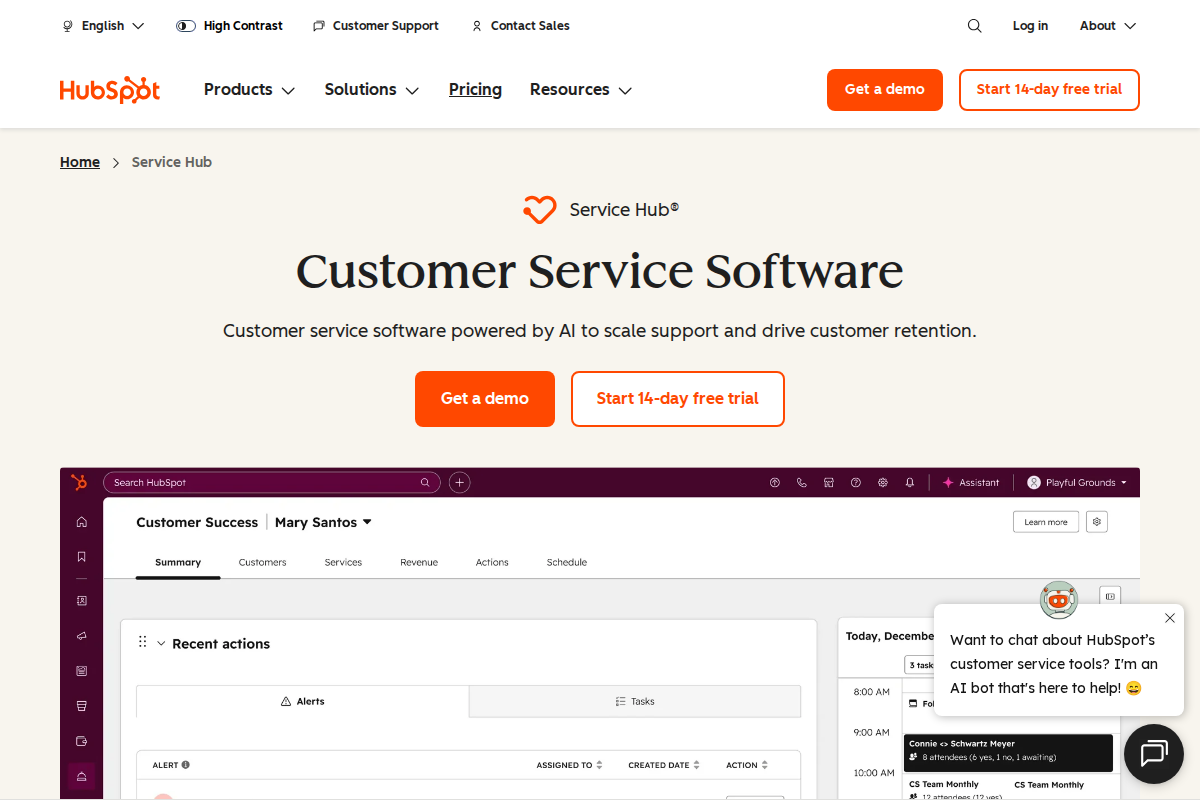
Task: Click the bookmark icon in the left sidebar
Action: [x=82, y=557]
